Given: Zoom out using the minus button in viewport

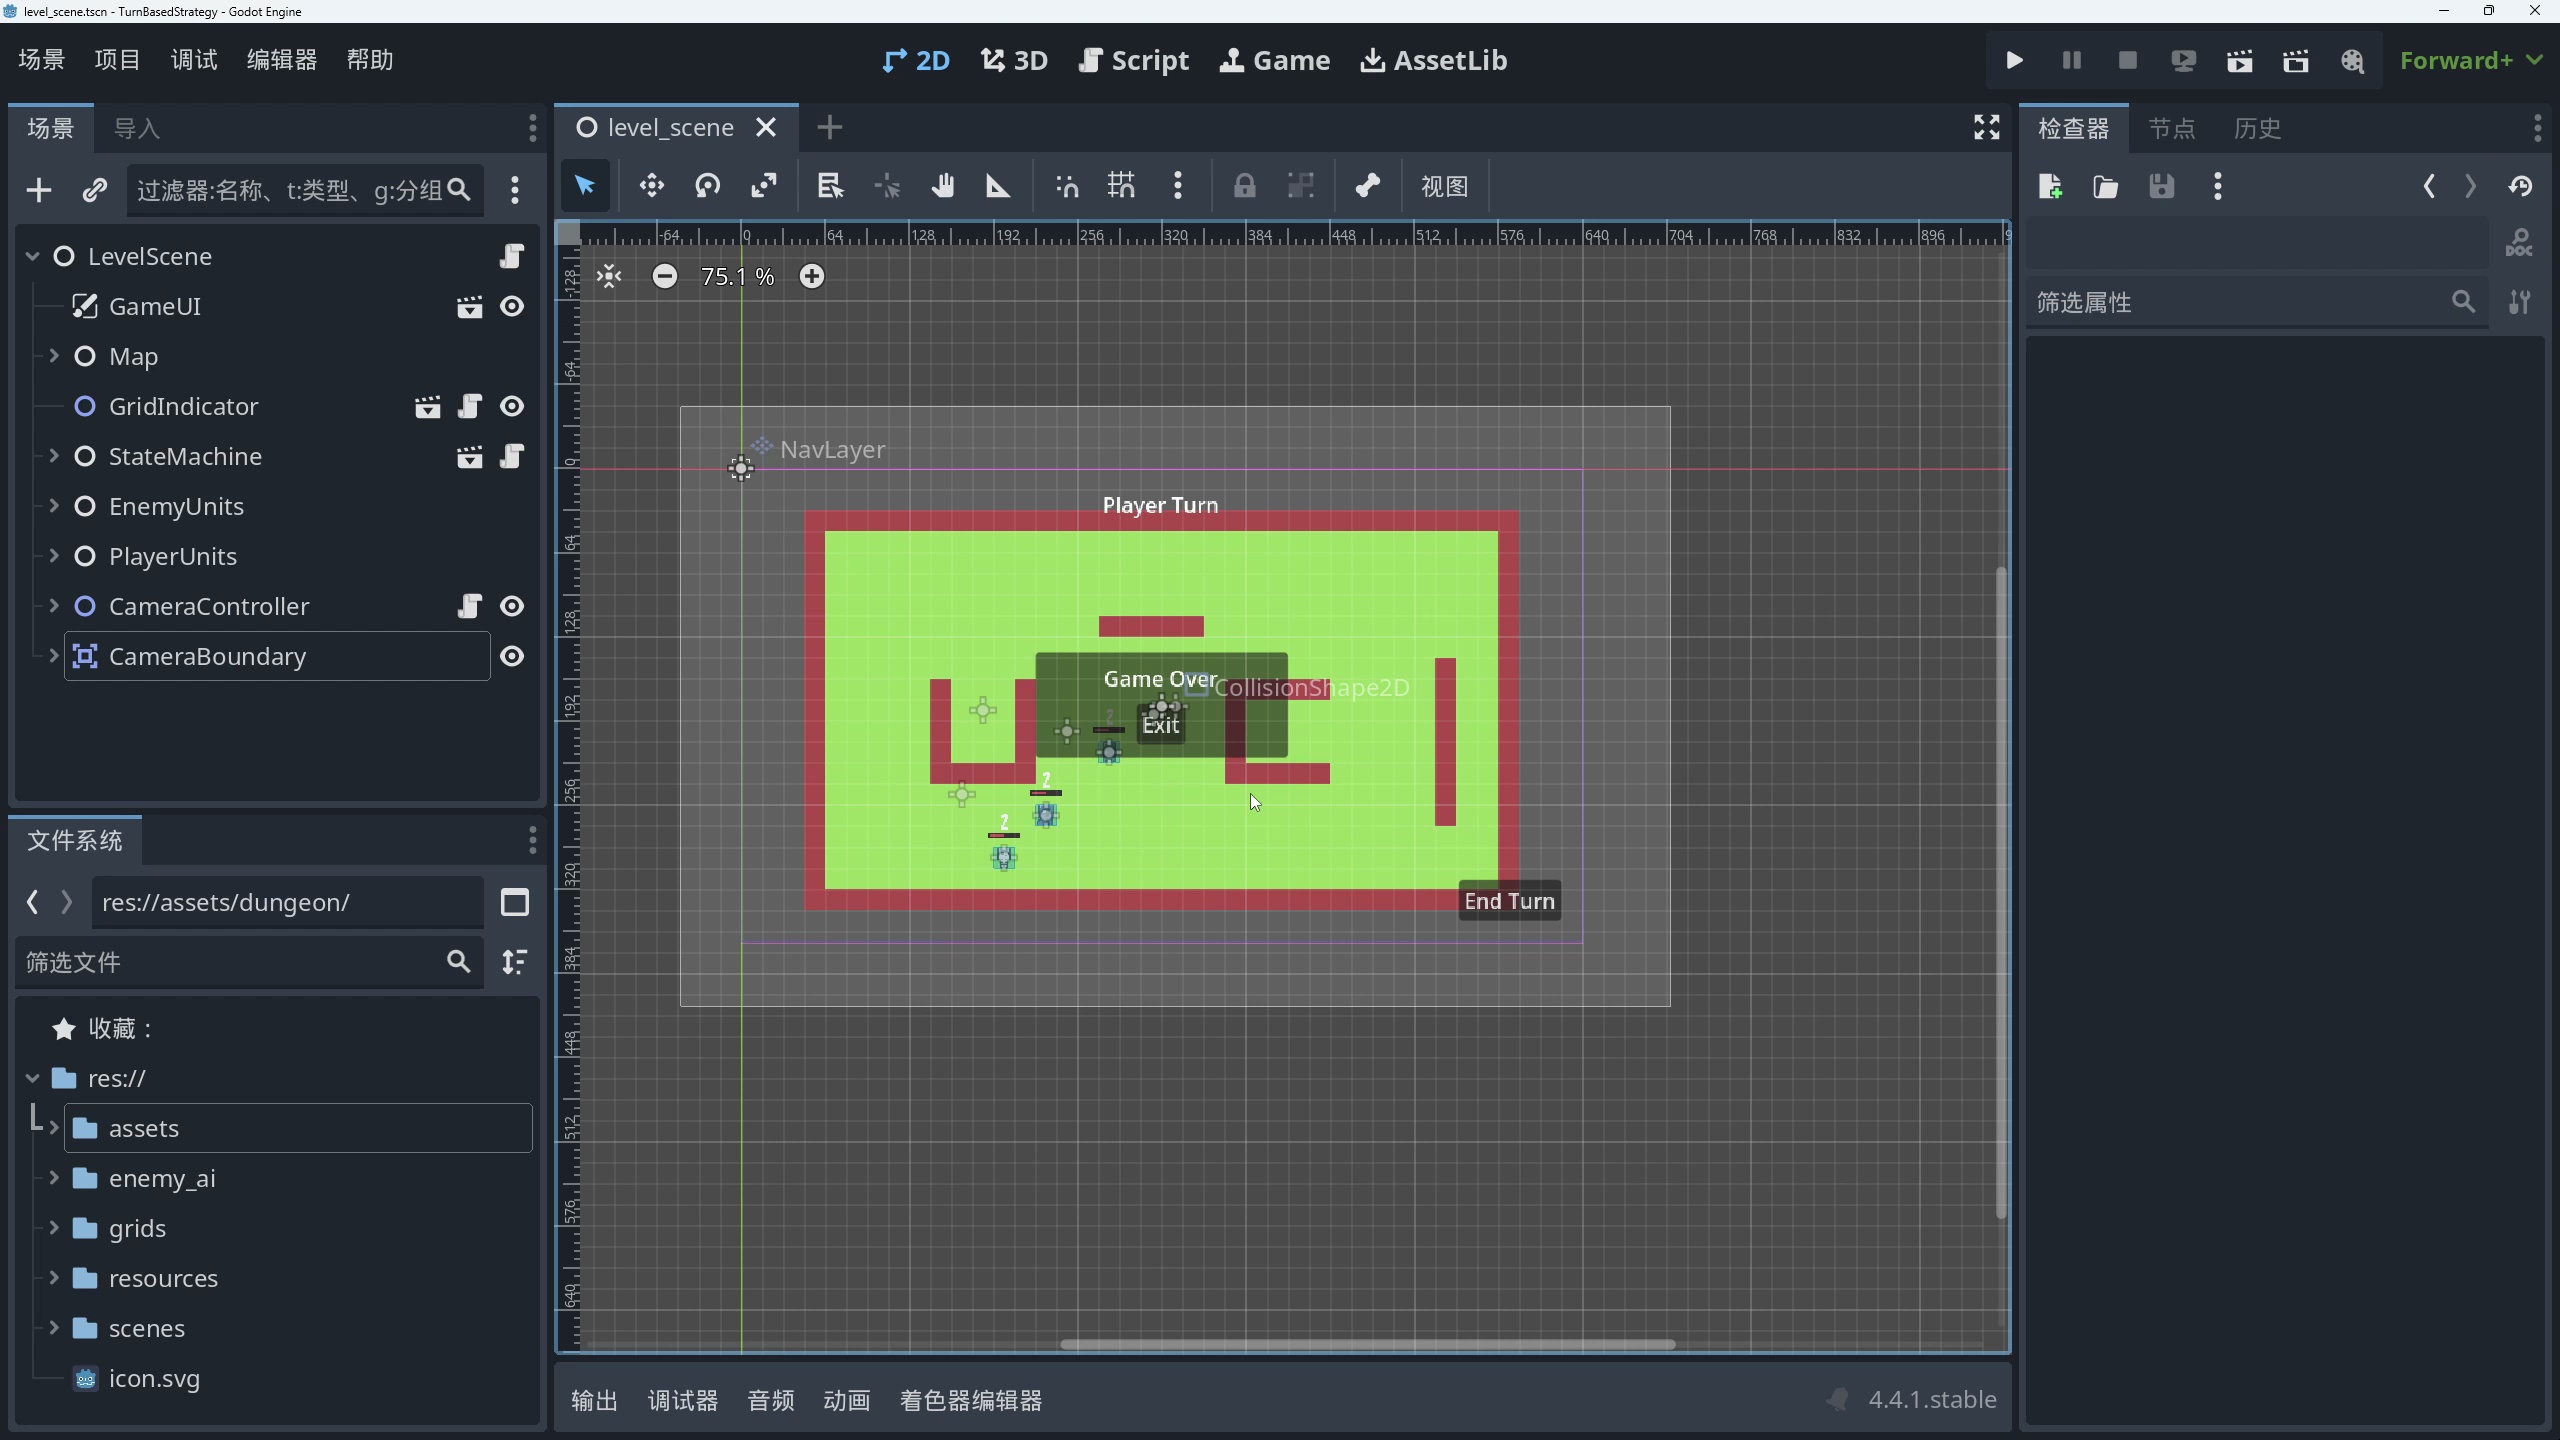Looking at the screenshot, I should click(x=664, y=276).
